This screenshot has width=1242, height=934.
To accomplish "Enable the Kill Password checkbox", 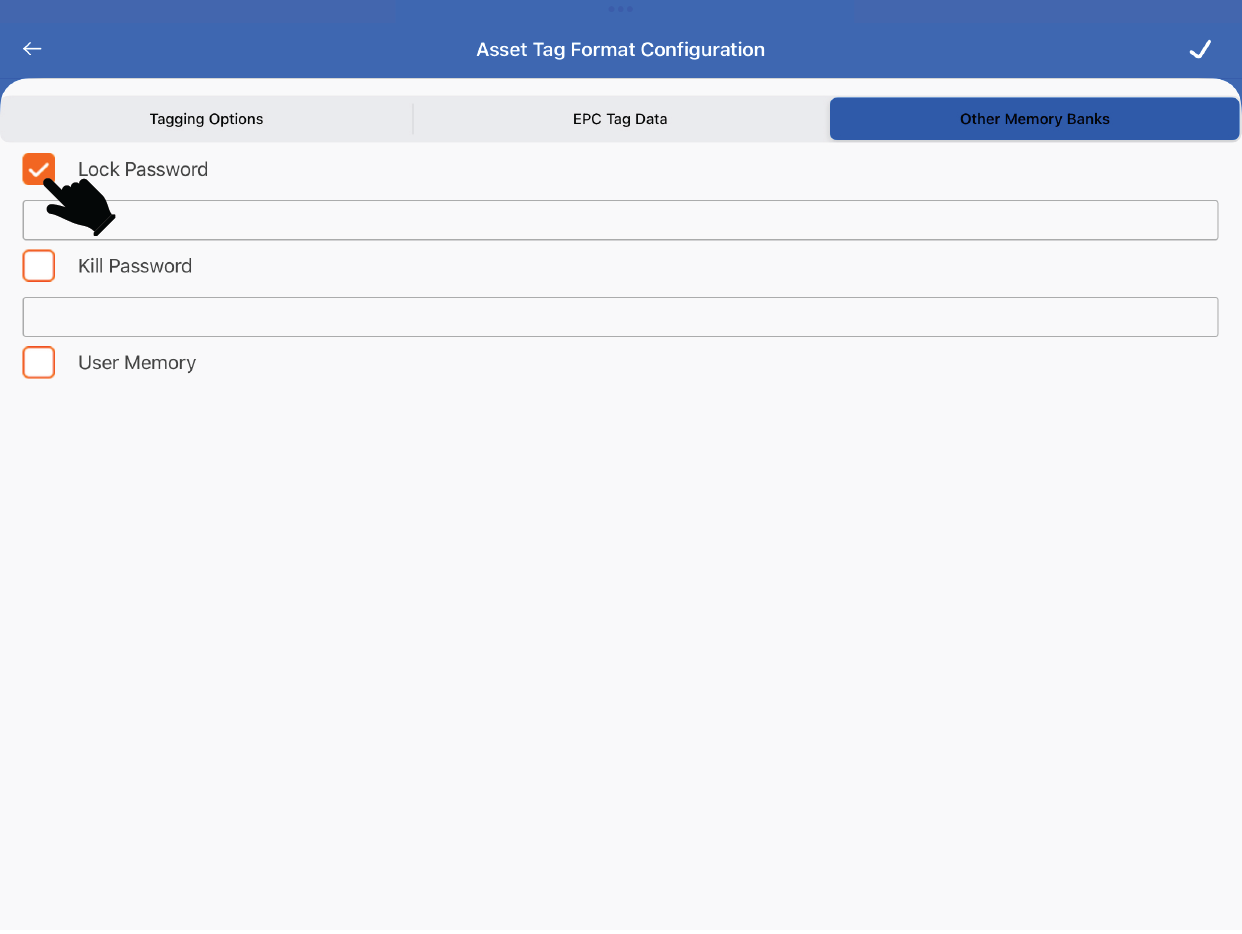I will pos(38,266).
